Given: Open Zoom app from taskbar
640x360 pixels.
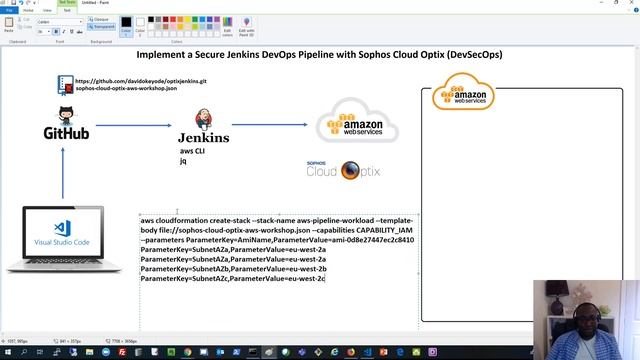Looking at the screenshot, I should point(106,352).
